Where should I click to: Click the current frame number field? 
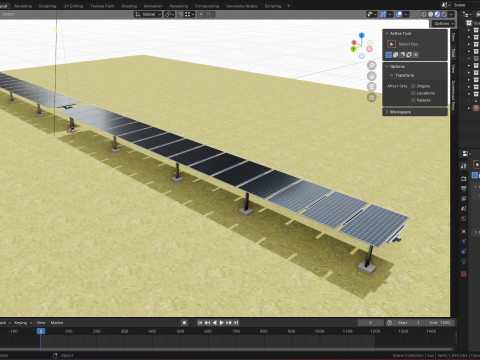(370, 323)
